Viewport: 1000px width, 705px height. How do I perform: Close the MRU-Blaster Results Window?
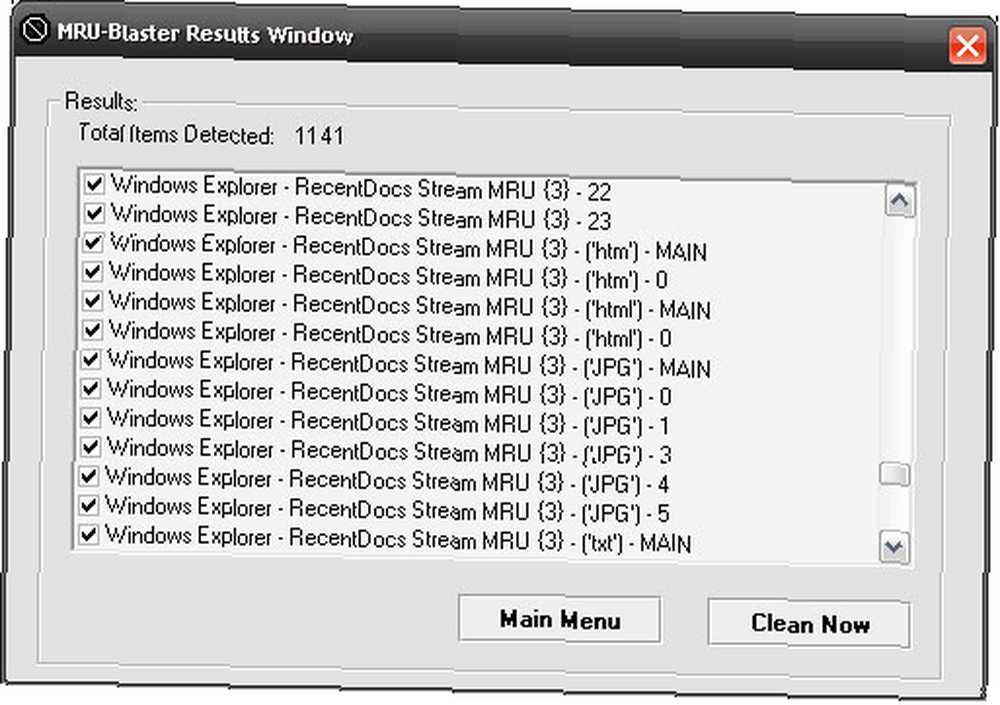pyautogui.click(x=967, y=45)
